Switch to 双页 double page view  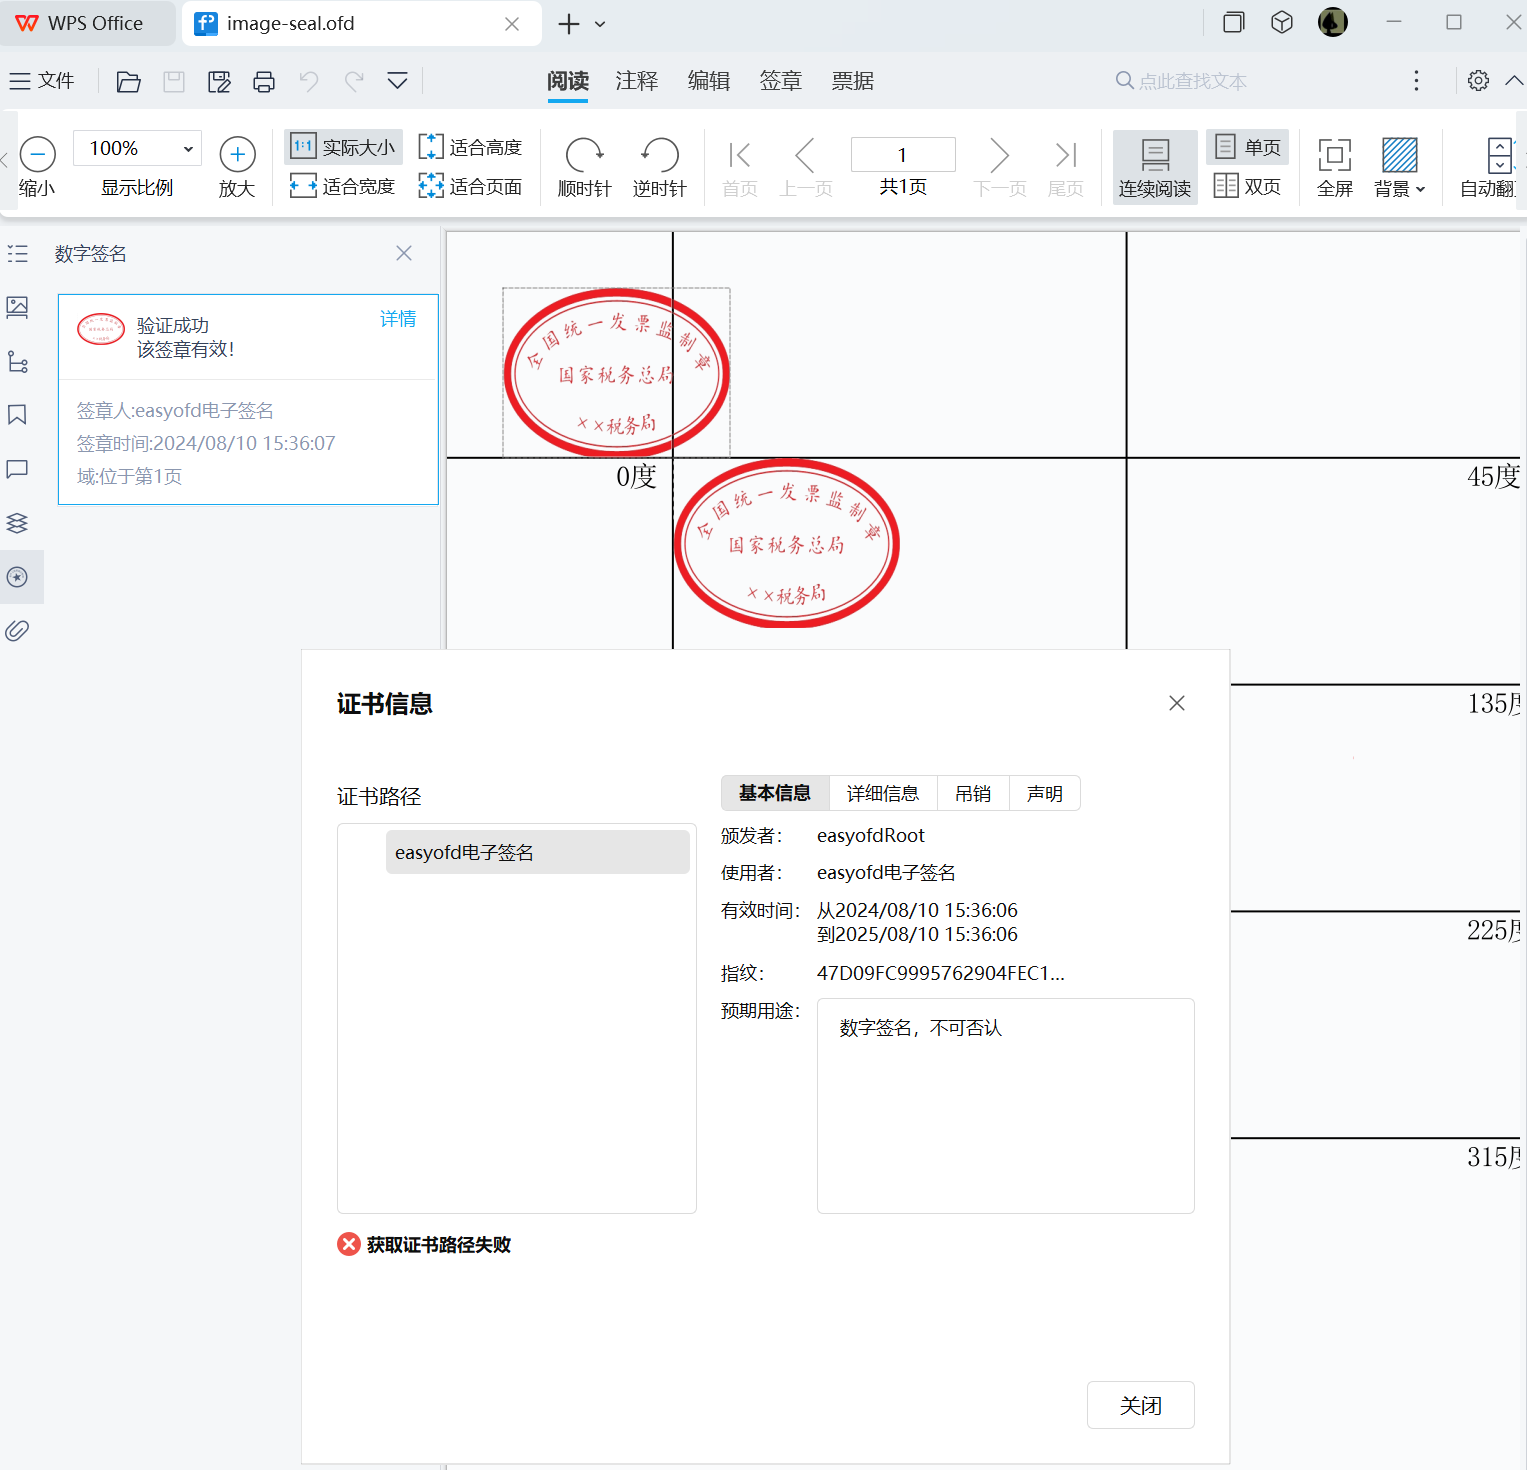click(x=1247, y=185)
